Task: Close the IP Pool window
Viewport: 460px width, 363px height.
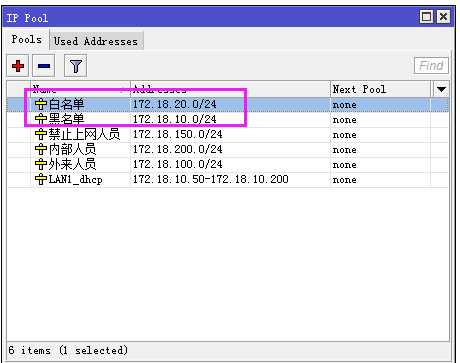Action: 443,17
